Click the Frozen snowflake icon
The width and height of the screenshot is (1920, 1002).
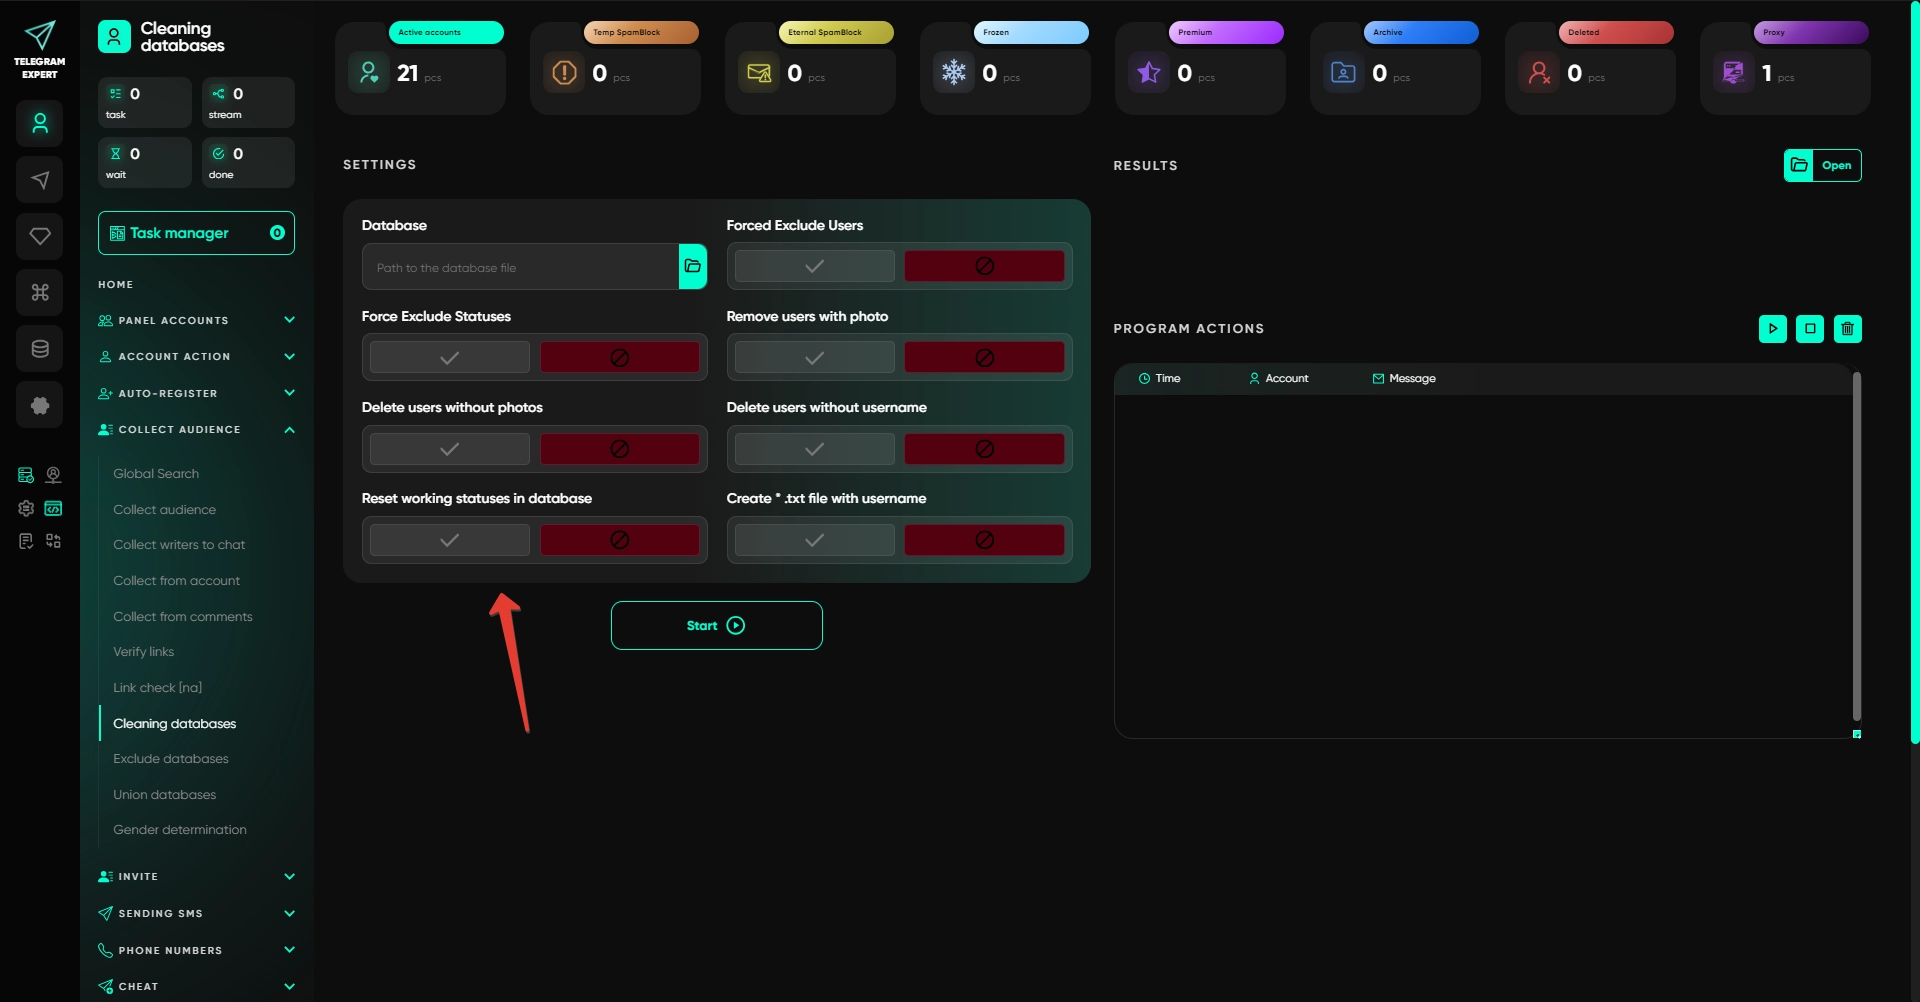954,73
